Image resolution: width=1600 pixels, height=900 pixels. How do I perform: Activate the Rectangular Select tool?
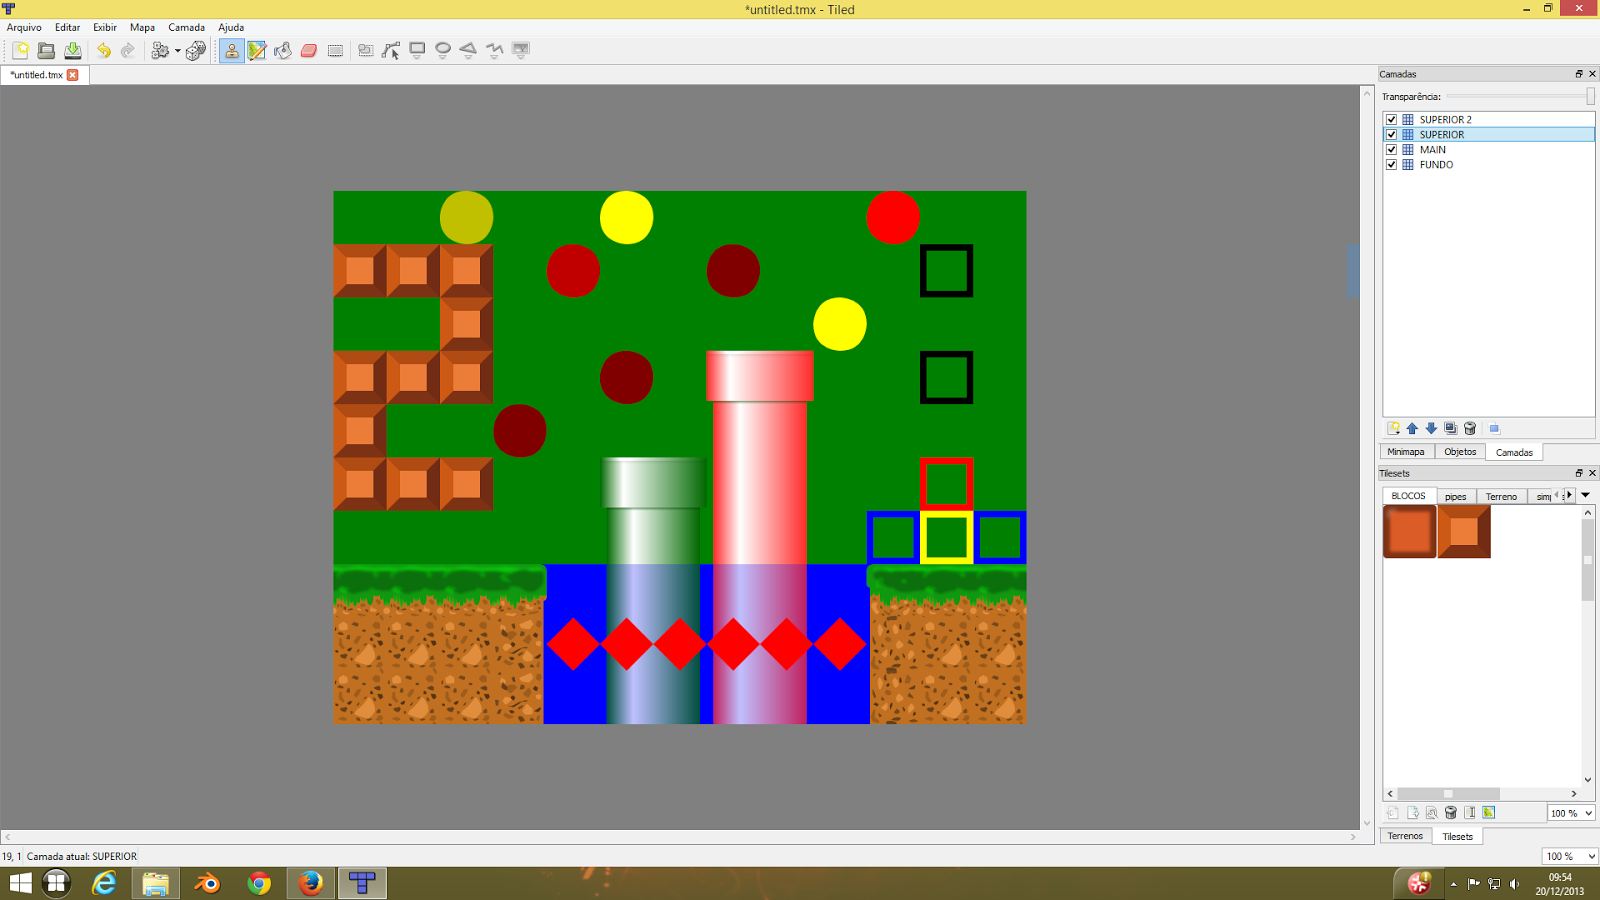pyautogui.click(x=335, y=50)
